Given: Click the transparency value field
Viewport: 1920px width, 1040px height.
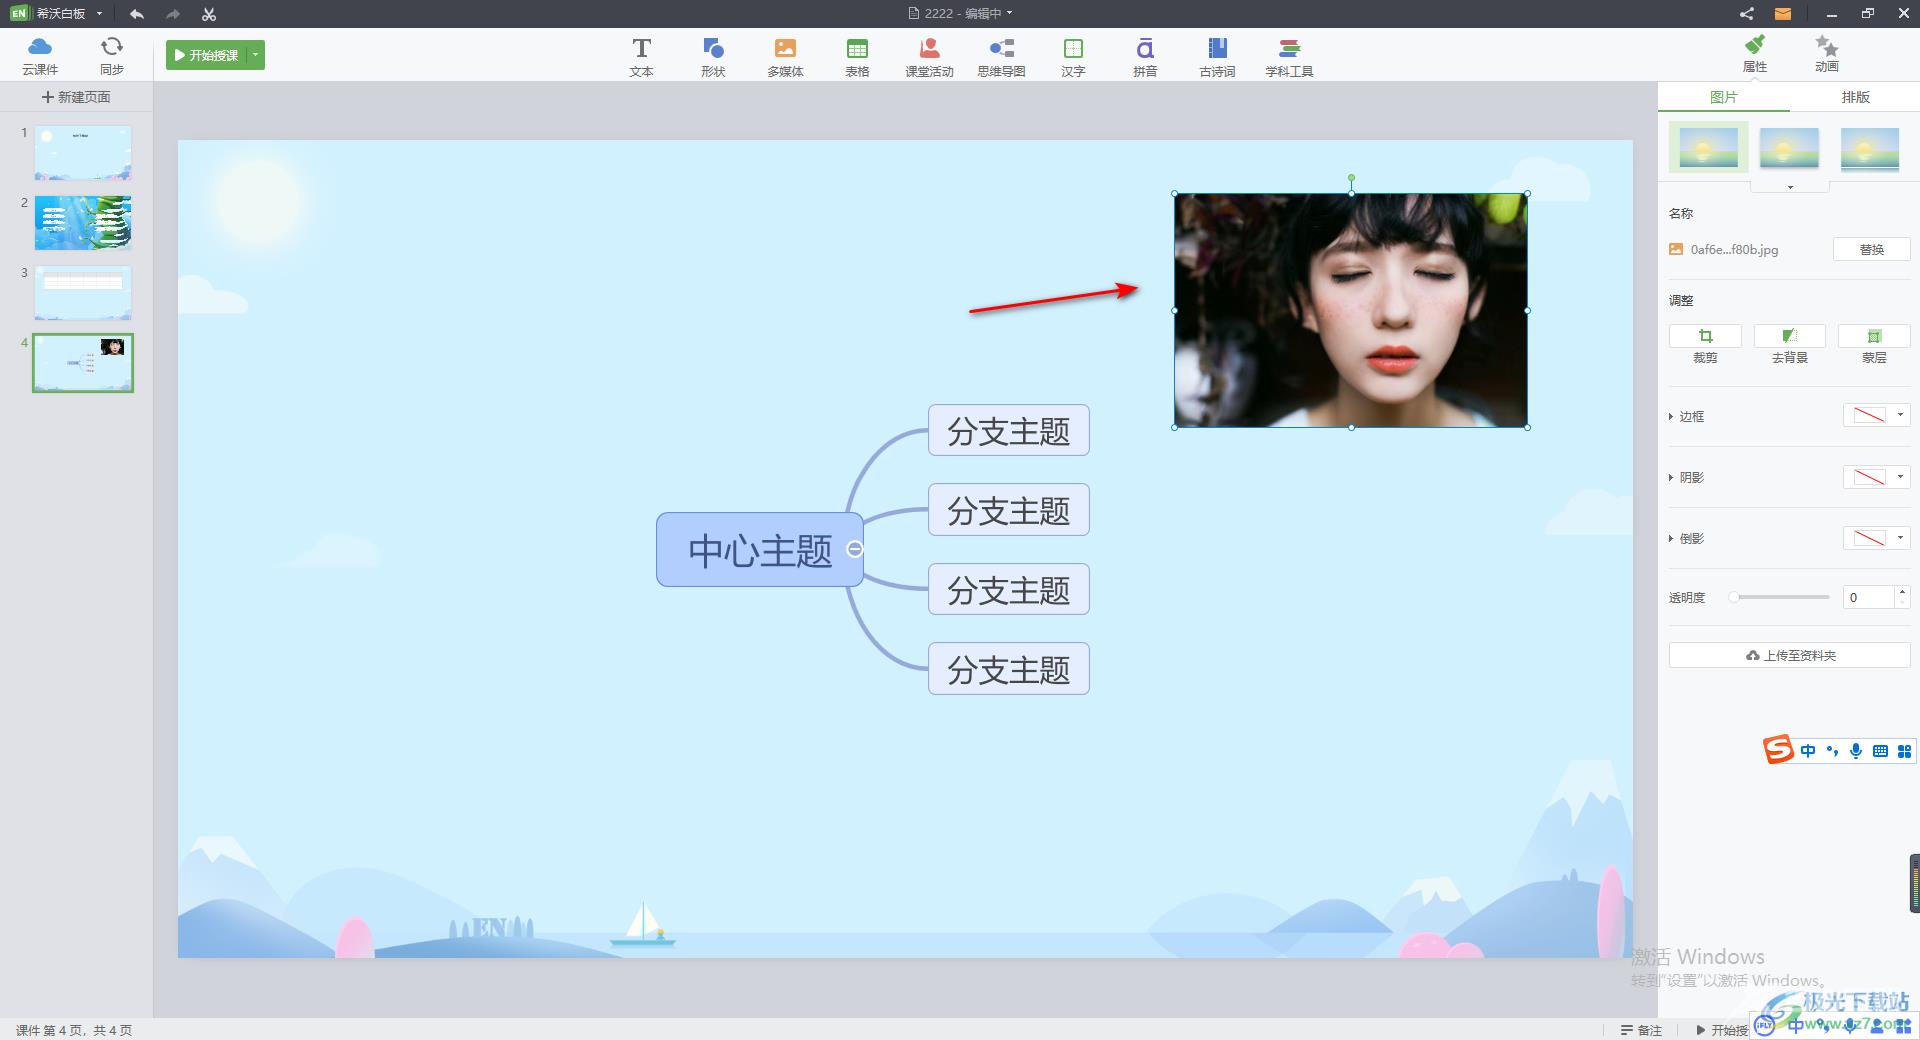Looking at the screenshot, I should click(1868, 597).
